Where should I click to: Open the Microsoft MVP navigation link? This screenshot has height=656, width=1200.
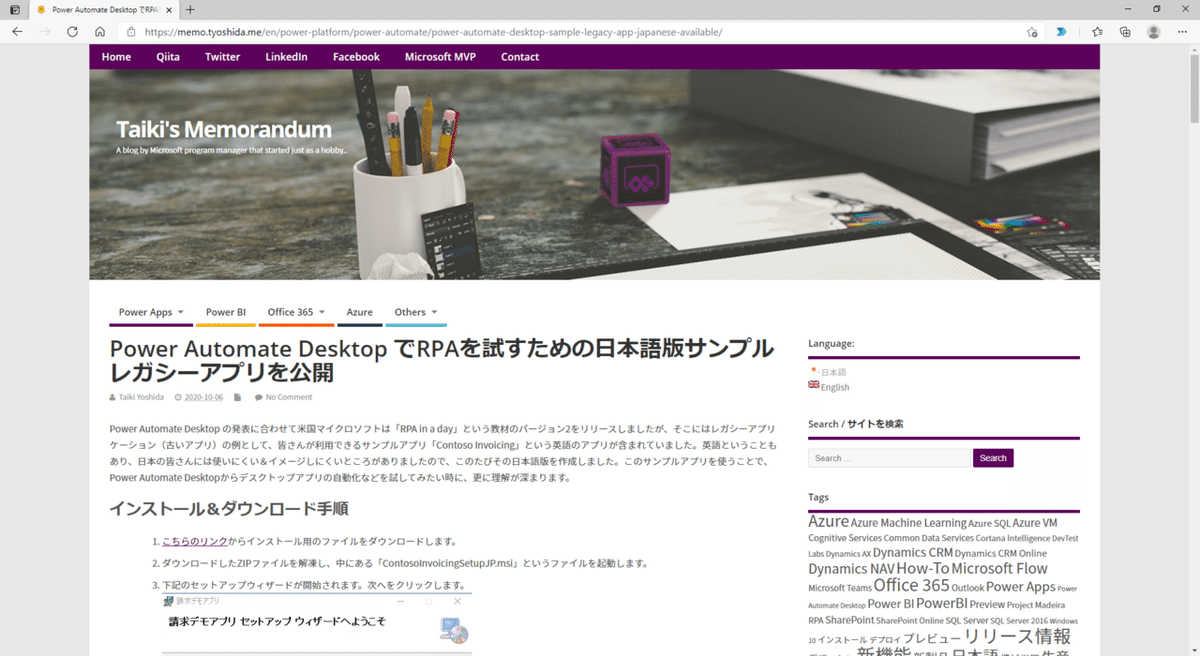(440, 57)
